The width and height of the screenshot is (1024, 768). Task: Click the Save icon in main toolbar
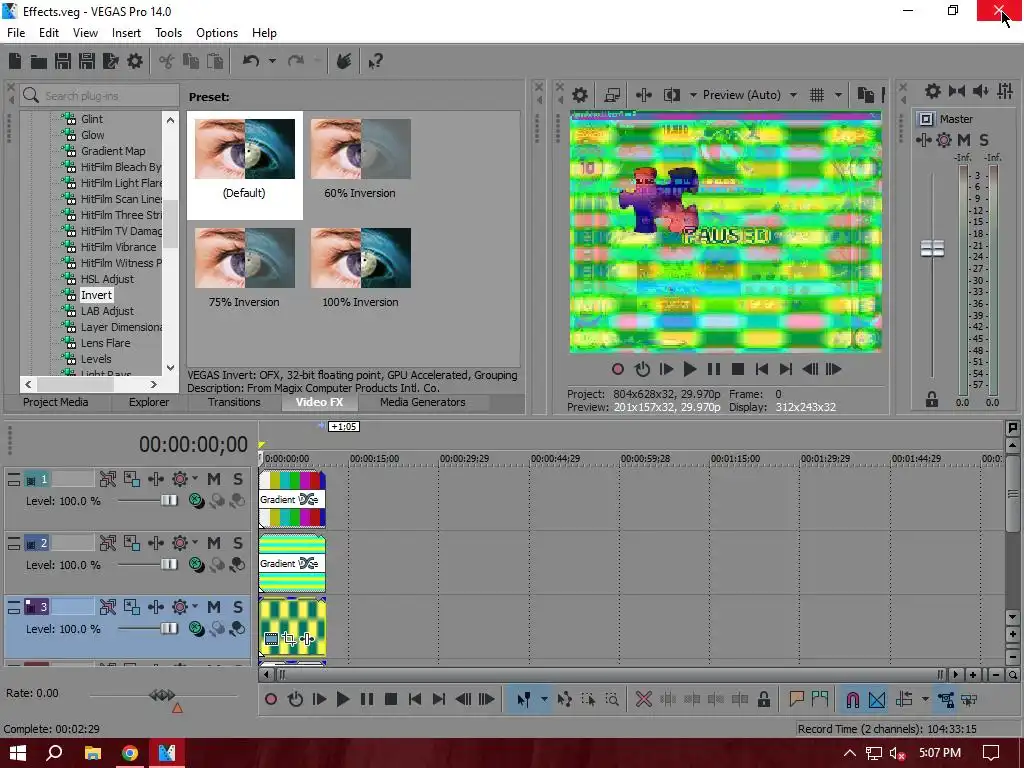pos(63,61)
